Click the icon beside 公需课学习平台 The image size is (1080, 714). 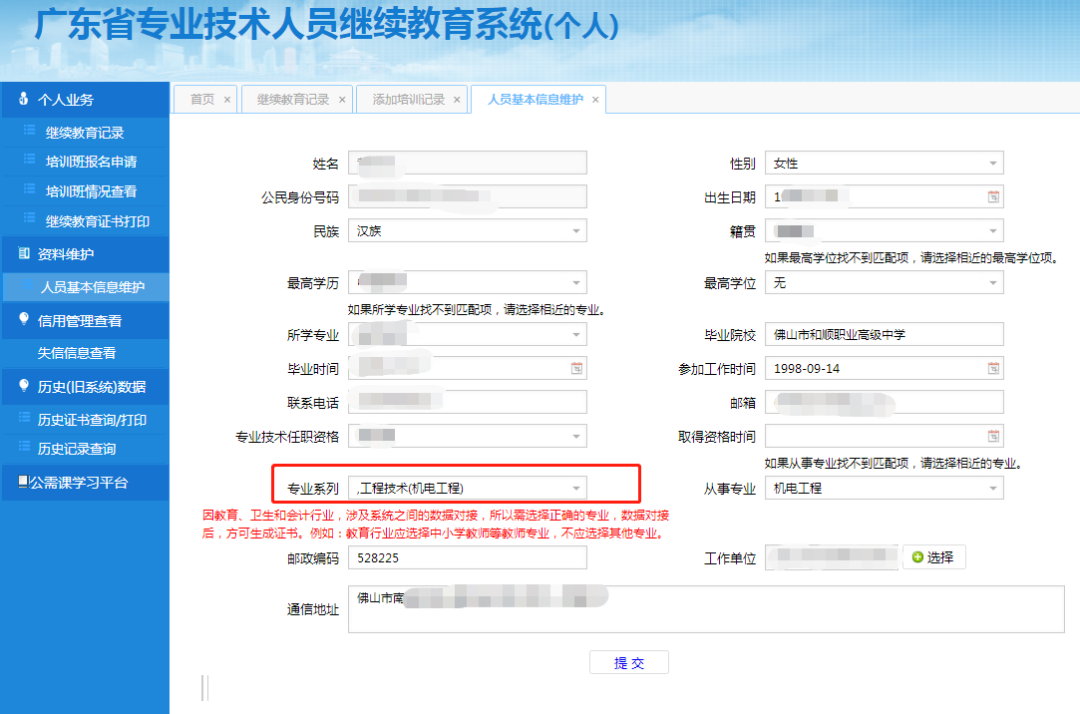point(23,481)
